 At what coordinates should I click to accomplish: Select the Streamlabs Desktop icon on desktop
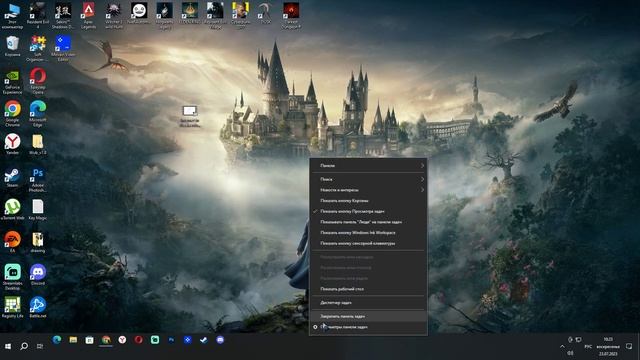(x=12, y=277)
